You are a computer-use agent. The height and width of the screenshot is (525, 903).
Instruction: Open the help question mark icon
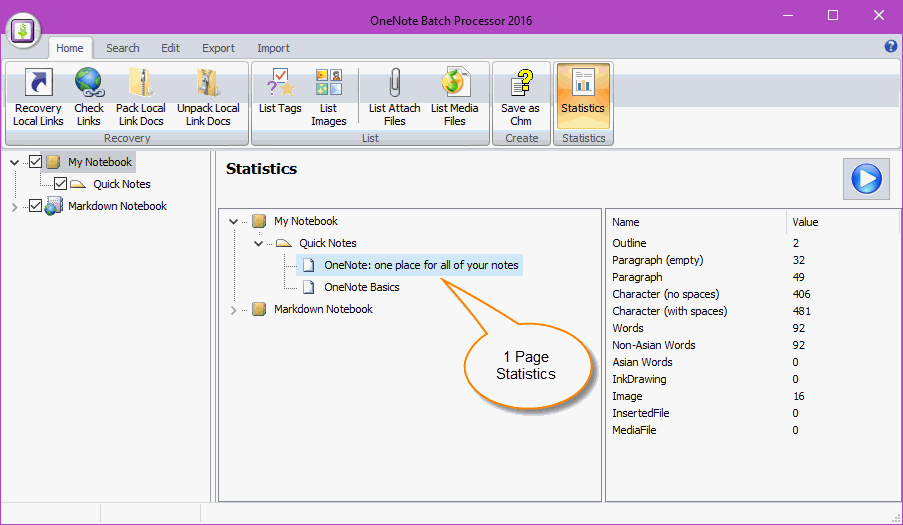tap(890, 47)
